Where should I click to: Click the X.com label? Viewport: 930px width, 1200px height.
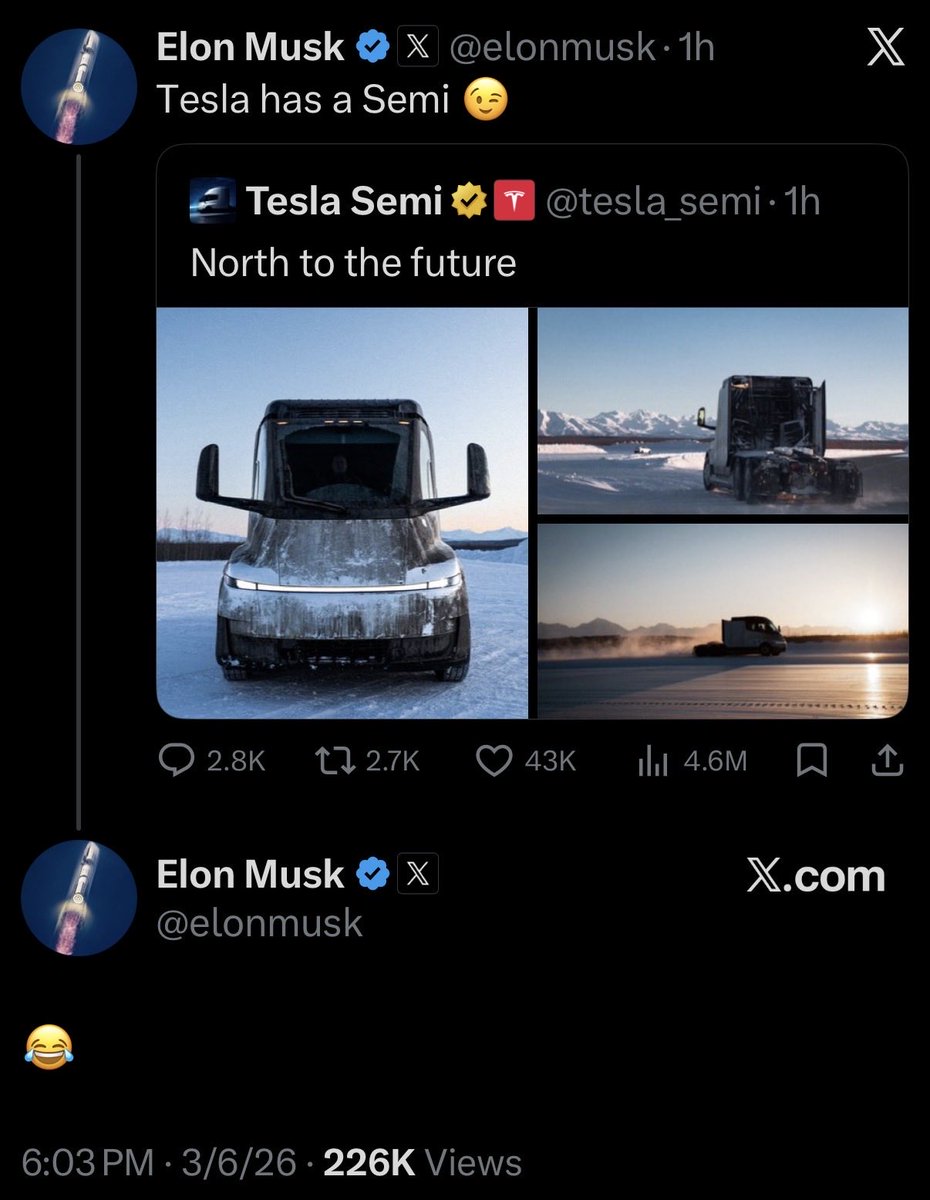815,876
